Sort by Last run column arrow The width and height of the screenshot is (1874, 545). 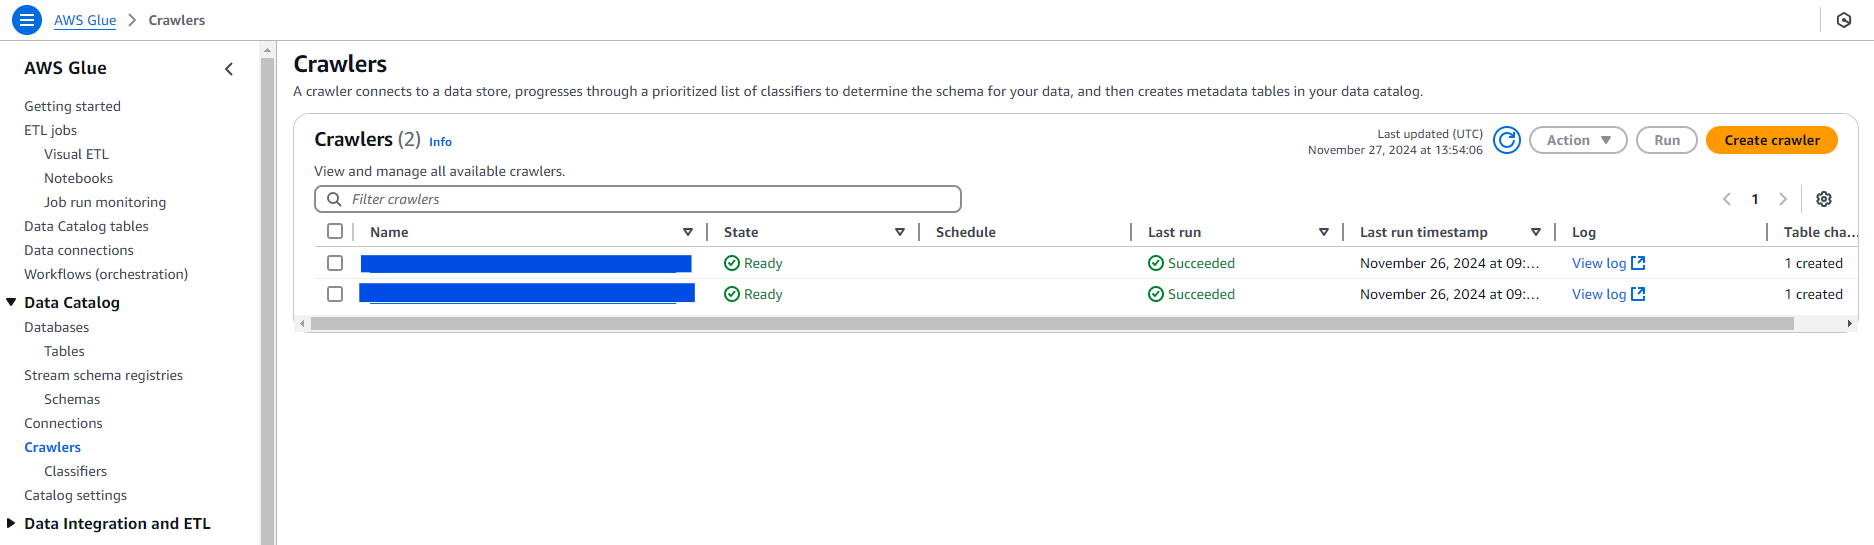tap(1324, 232)
